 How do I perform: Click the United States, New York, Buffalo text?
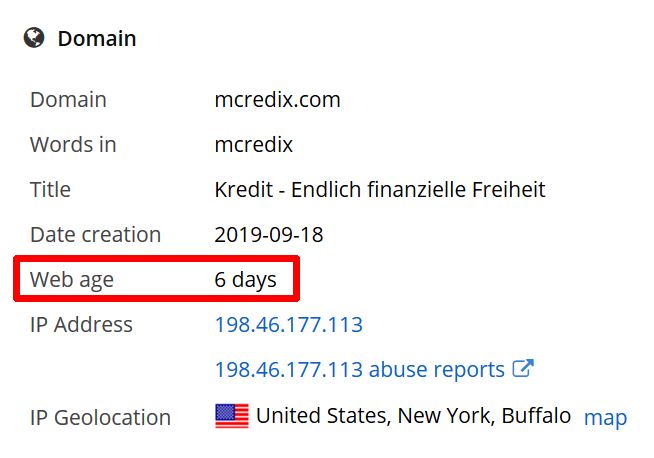[413, 416]
